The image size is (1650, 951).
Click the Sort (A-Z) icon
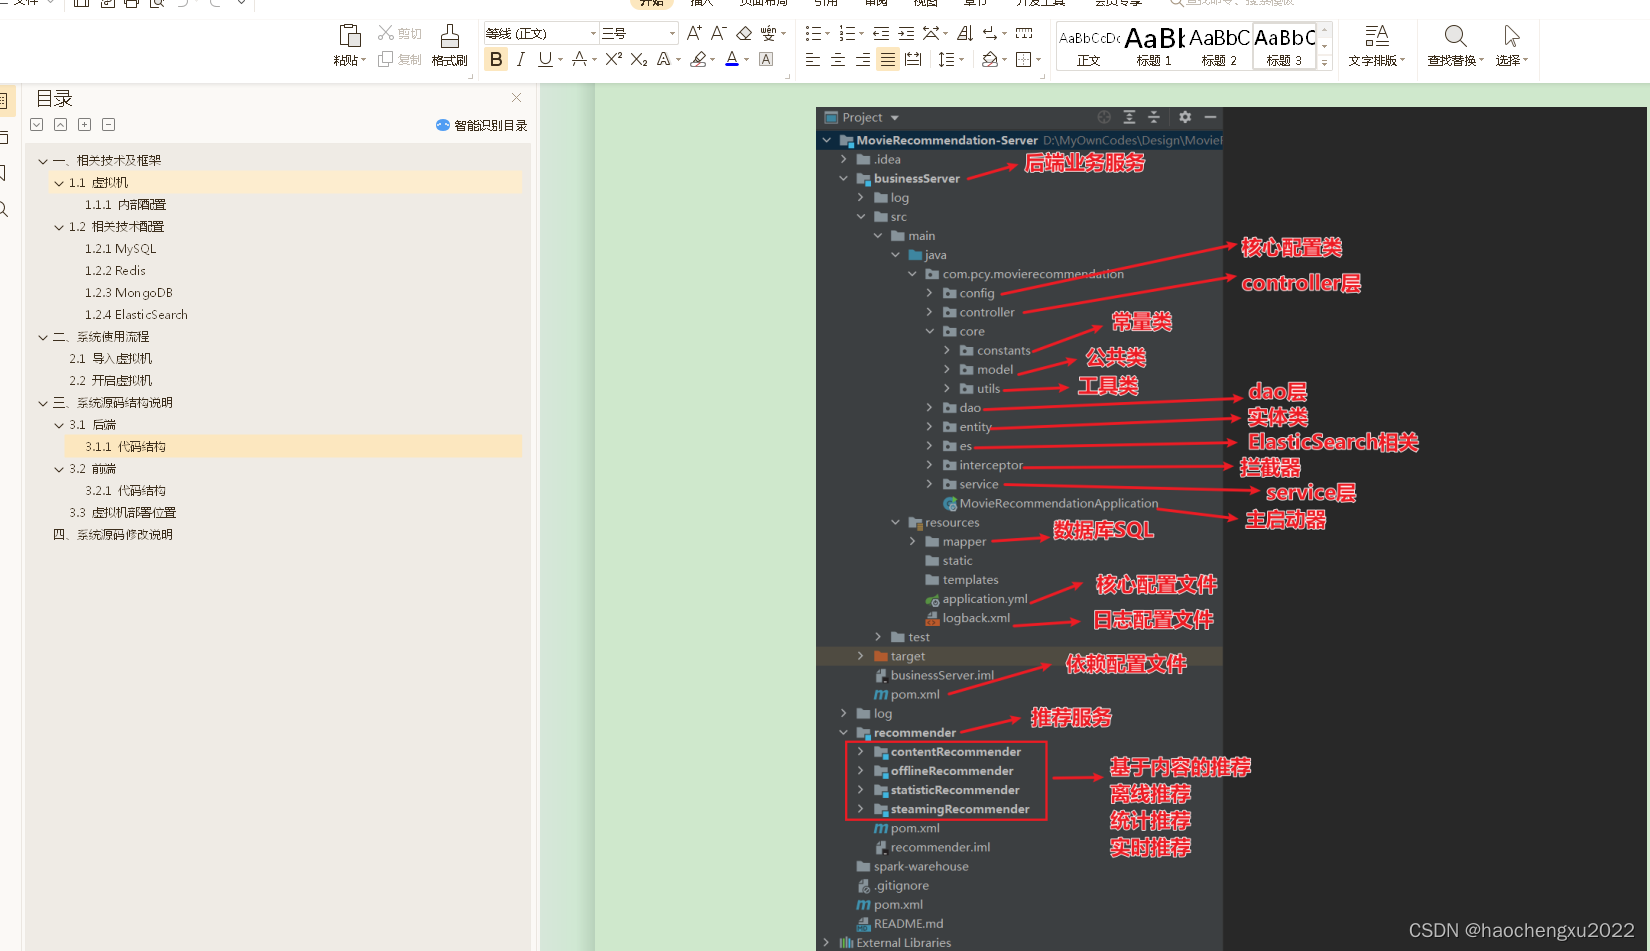click(x=965, y=34)
